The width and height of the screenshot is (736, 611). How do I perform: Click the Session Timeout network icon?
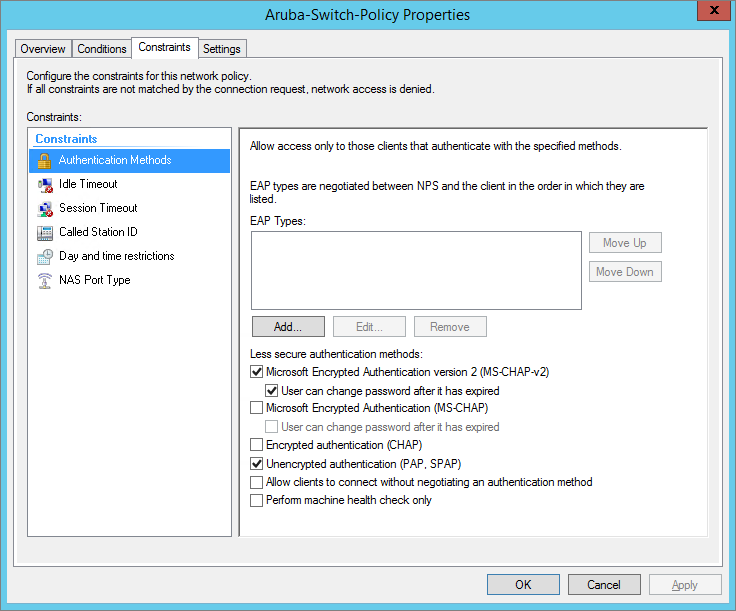[45, 209]
